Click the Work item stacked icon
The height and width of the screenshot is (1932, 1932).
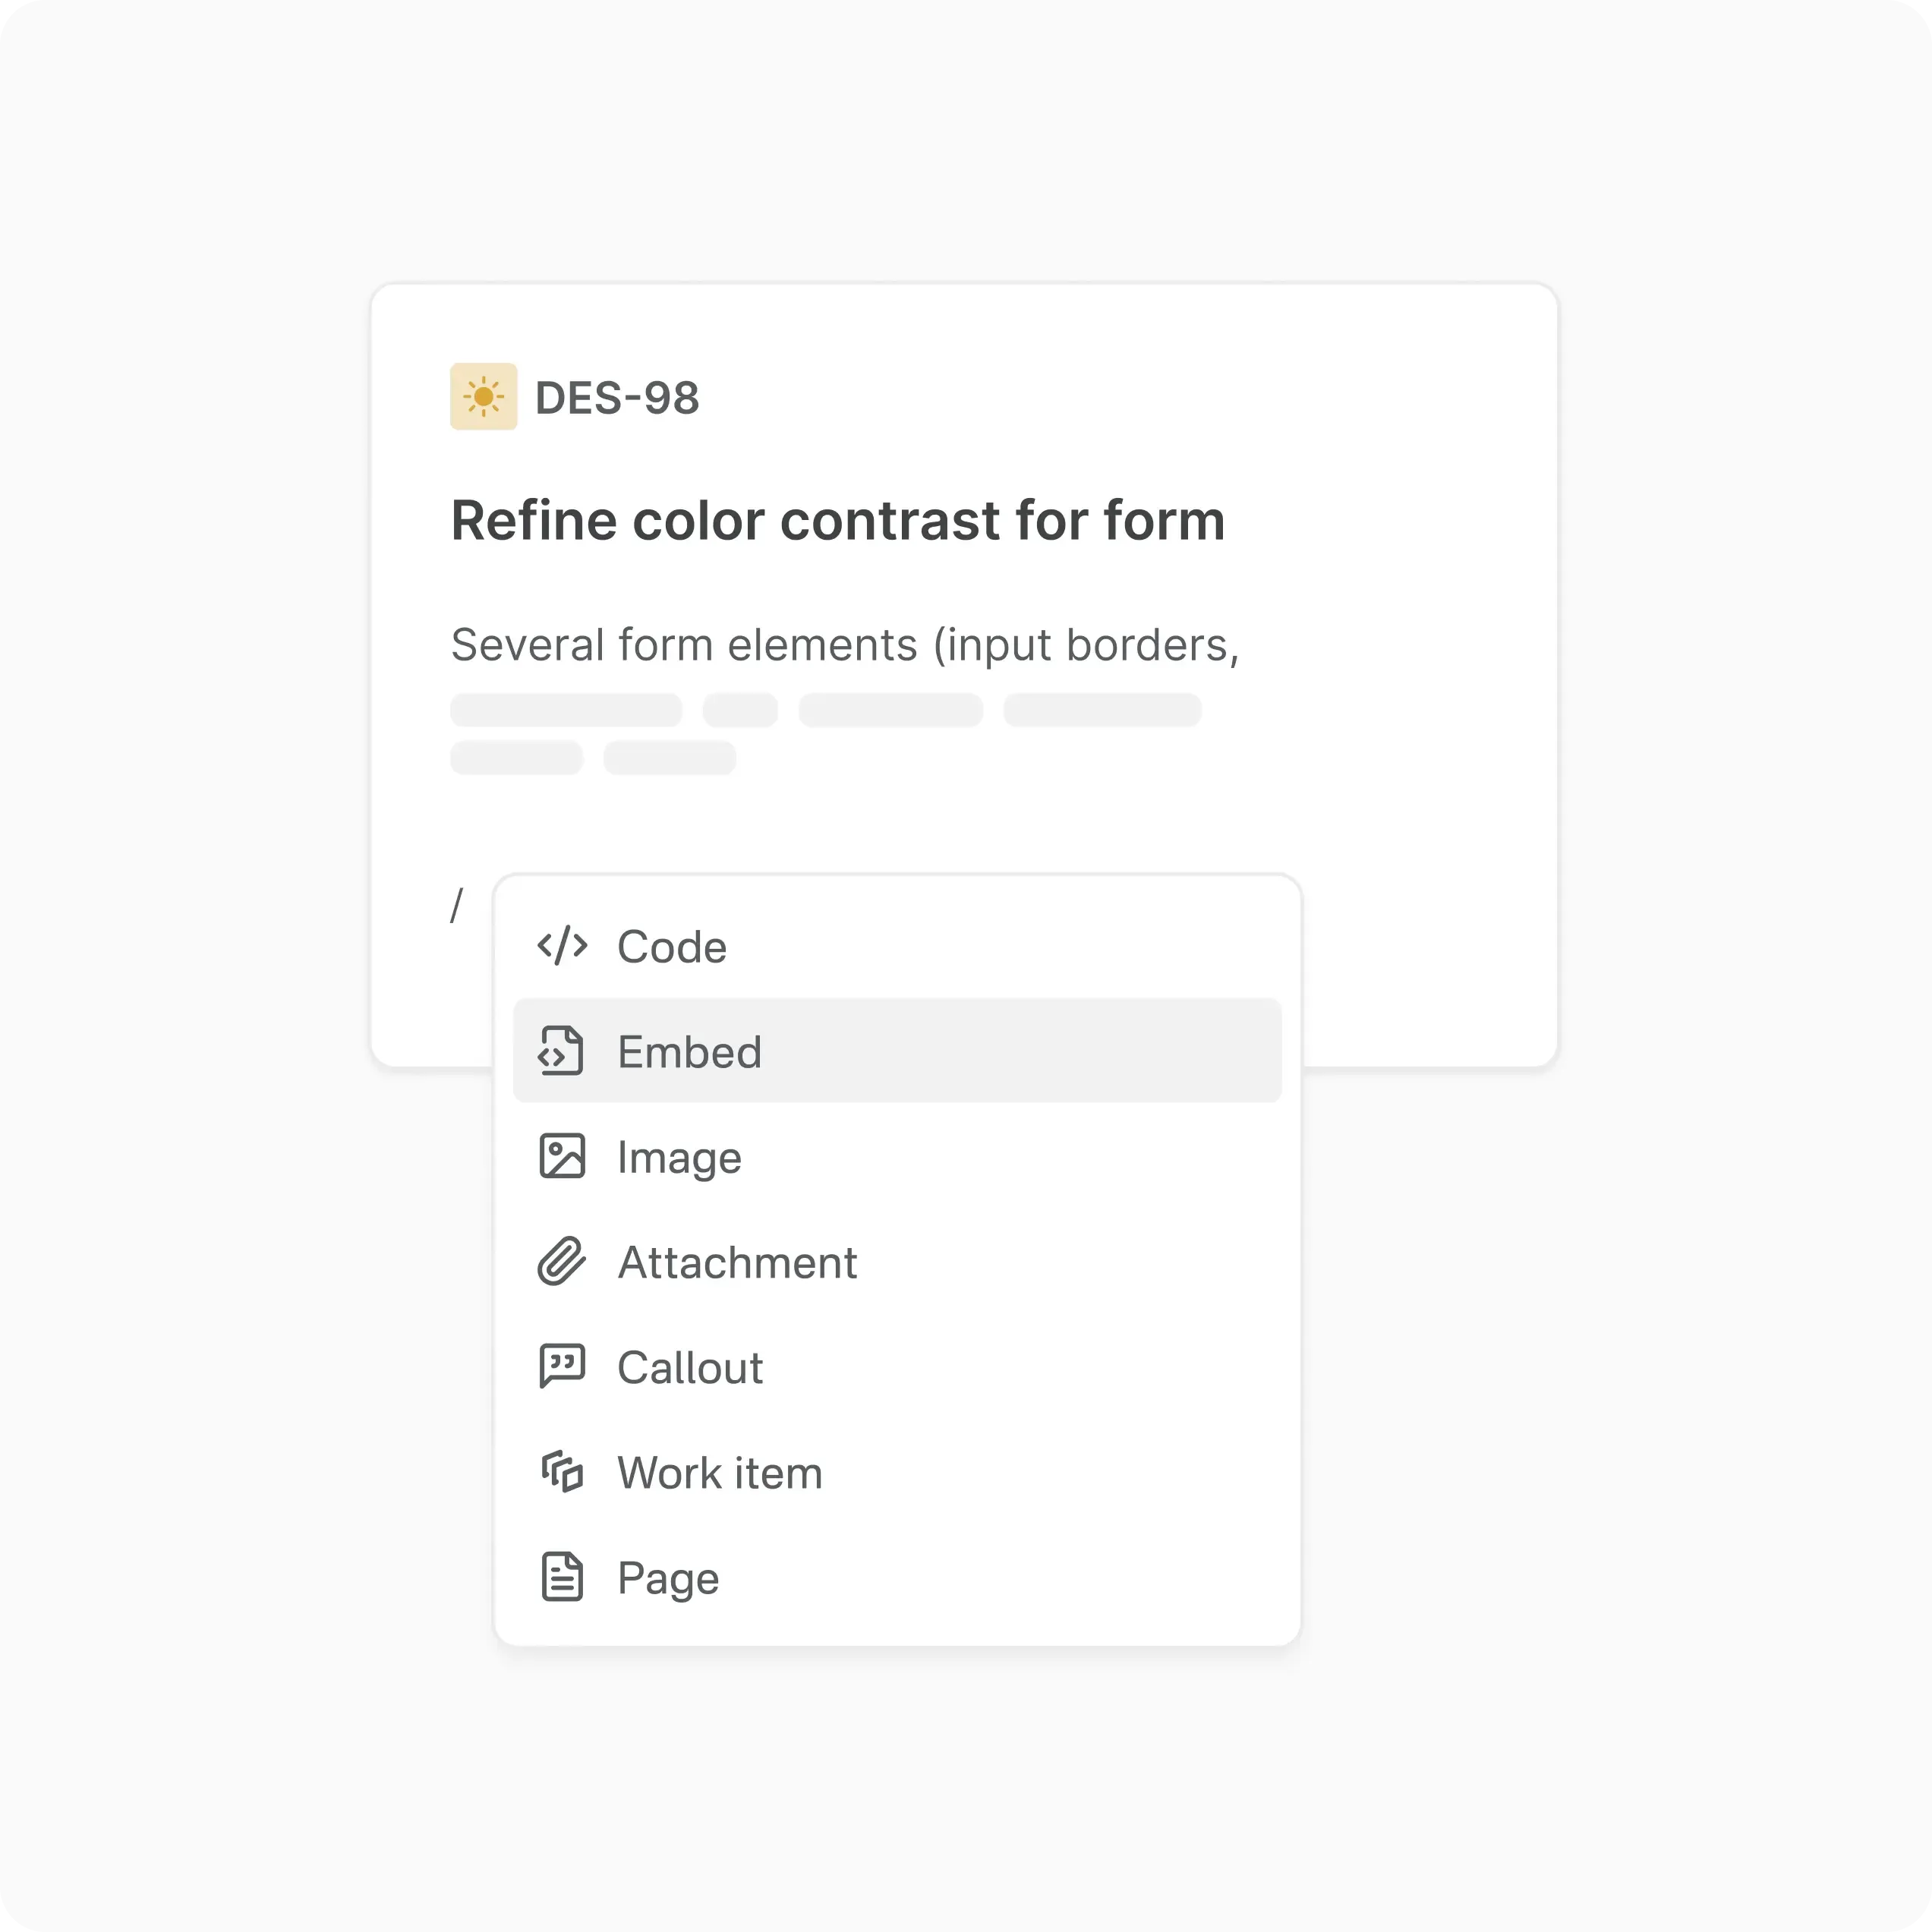pos(562,1472)
